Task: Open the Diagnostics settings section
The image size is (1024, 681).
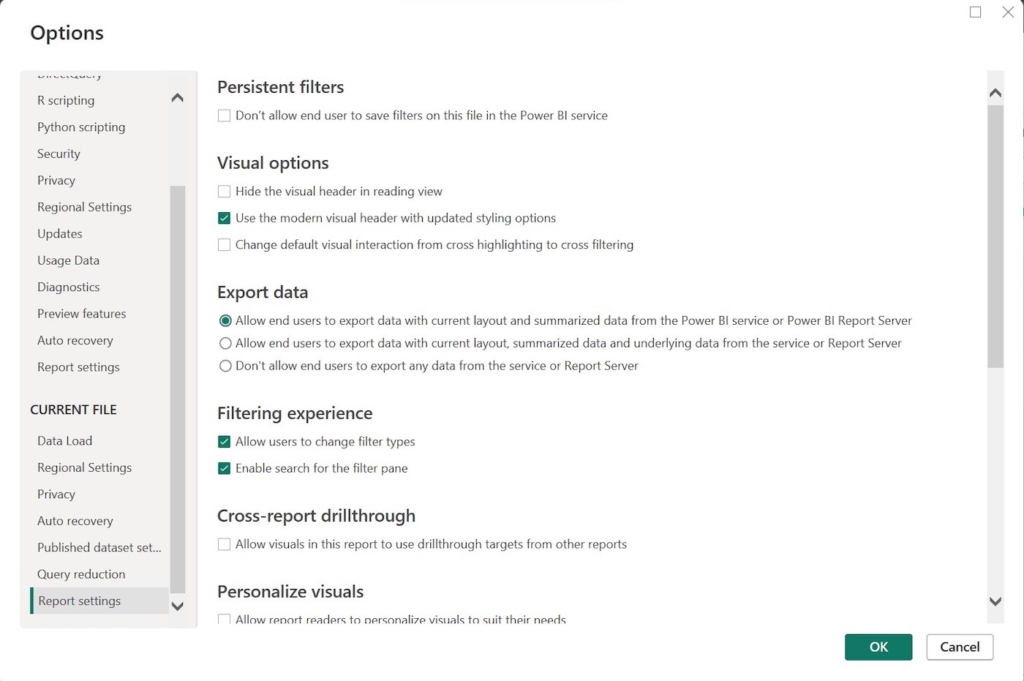Action: pos(67,287)
